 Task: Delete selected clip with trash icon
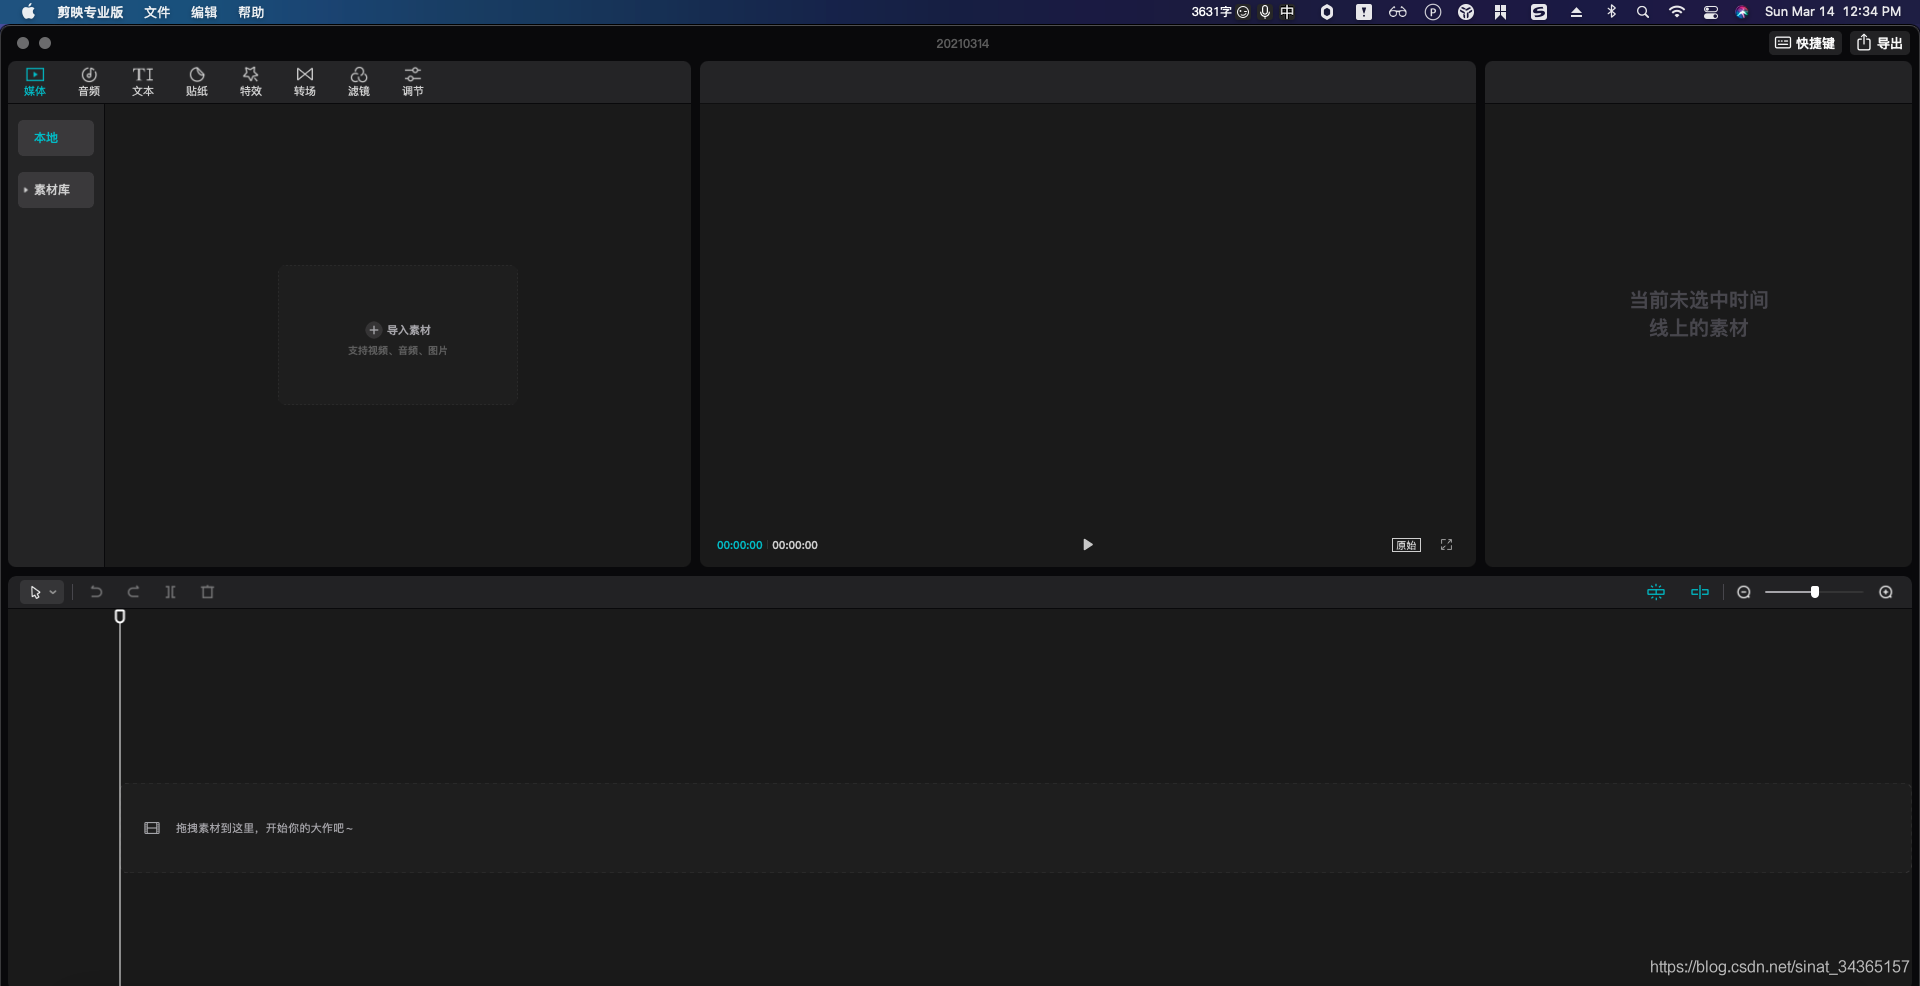[x=208, y=592]
